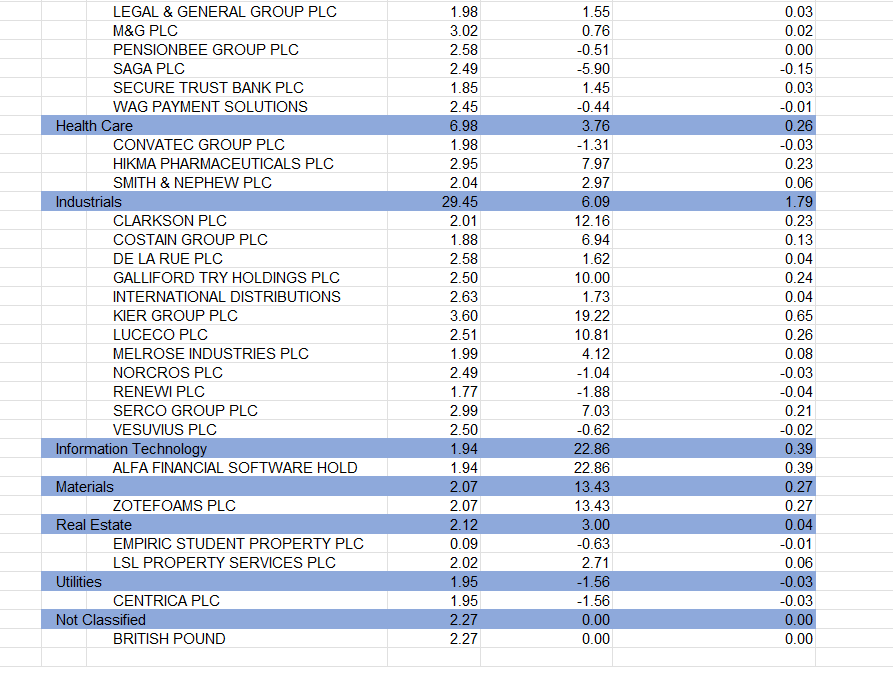Select COSTAIN GROUP PLC cell
This screenshot has width=893, height=686.
[237, 240]
